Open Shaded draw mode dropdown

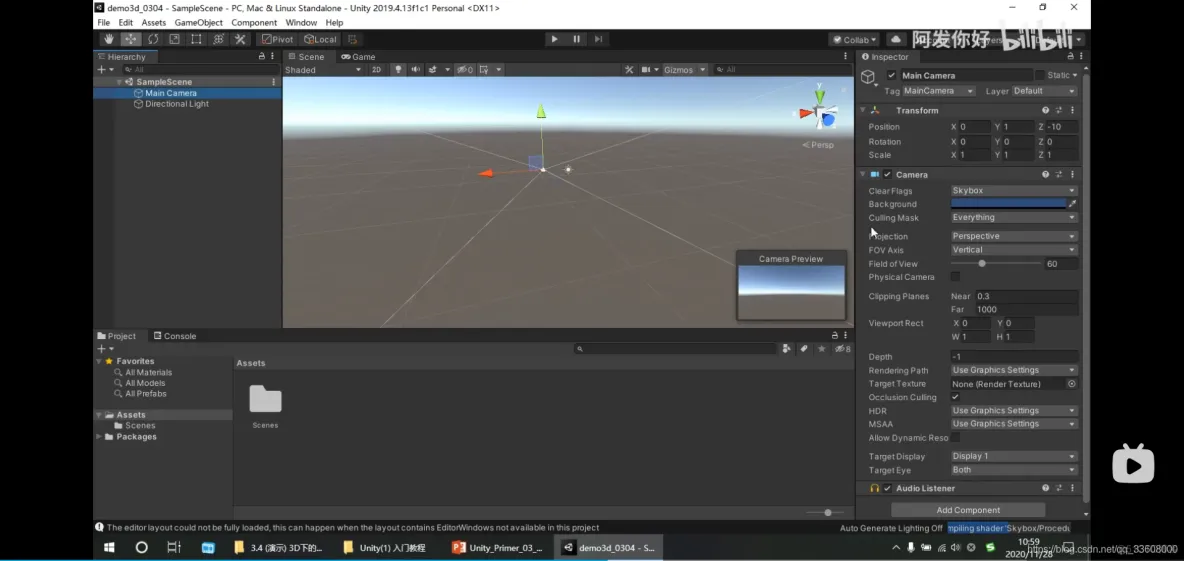(x=323, y=69)
